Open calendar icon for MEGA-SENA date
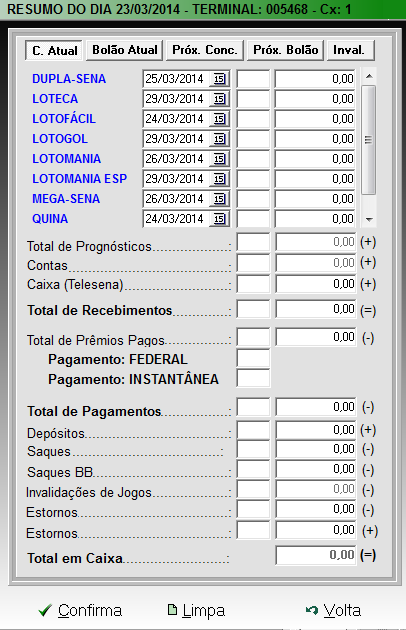The image size is (406, 630). coord(219,199)
